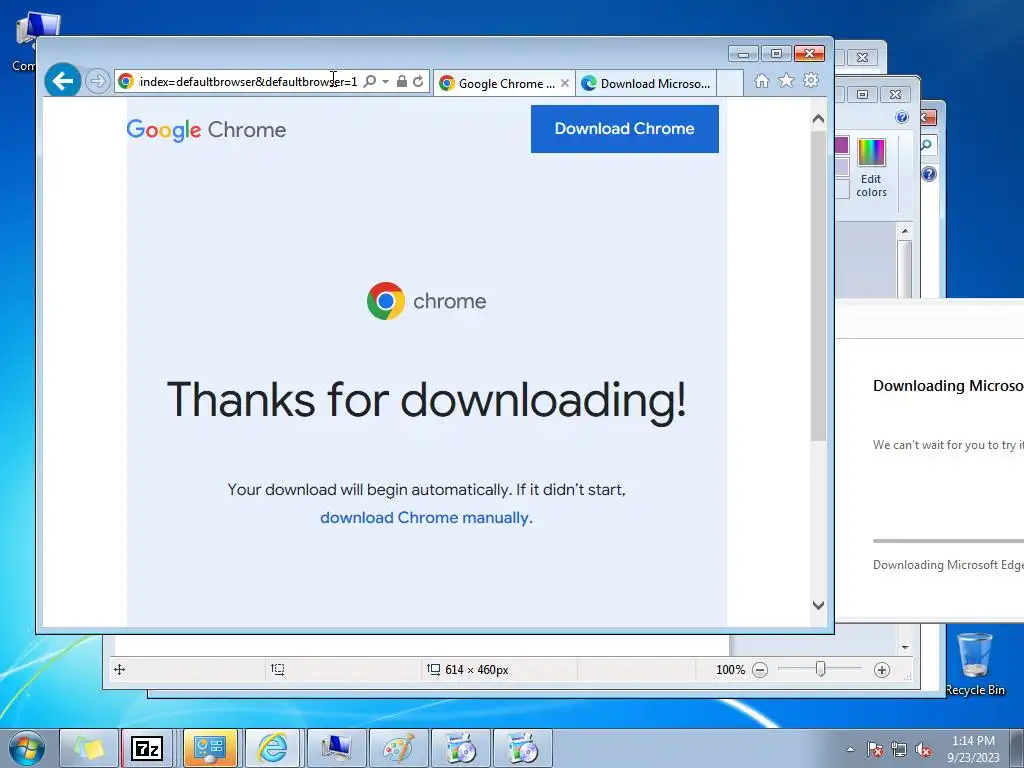This screenshot has height=768, width=1024.
Task: Open Edit colors in the Paint window
Action: coord(871,168)
